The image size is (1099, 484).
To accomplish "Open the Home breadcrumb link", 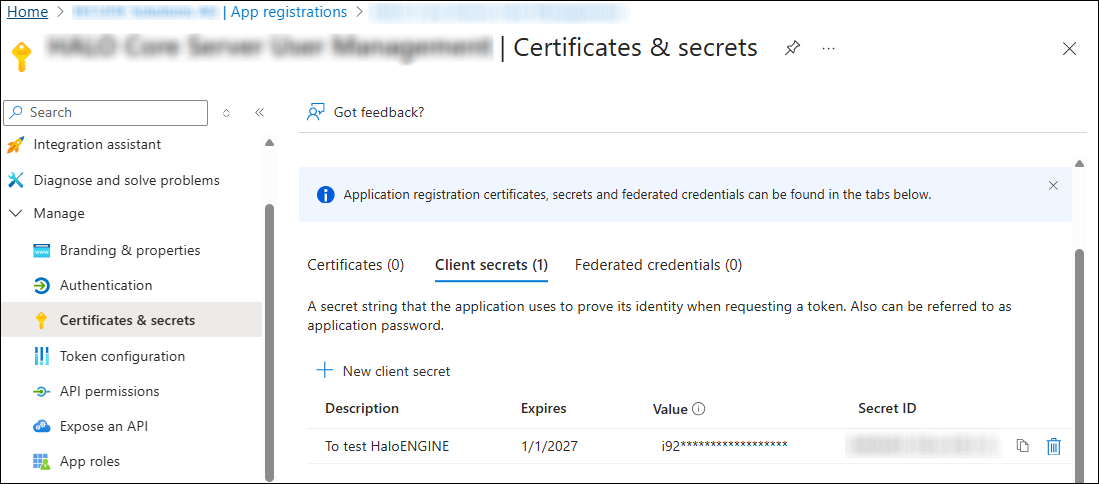I will pos(27,12).
